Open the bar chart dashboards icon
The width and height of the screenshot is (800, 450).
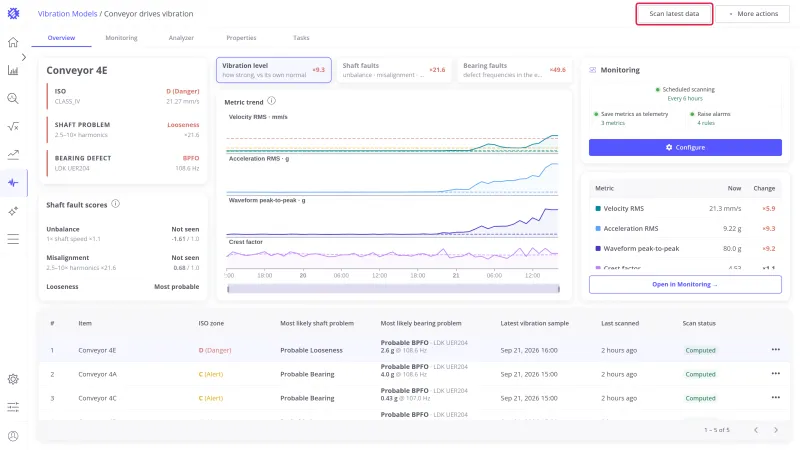[x=13, y=70]
